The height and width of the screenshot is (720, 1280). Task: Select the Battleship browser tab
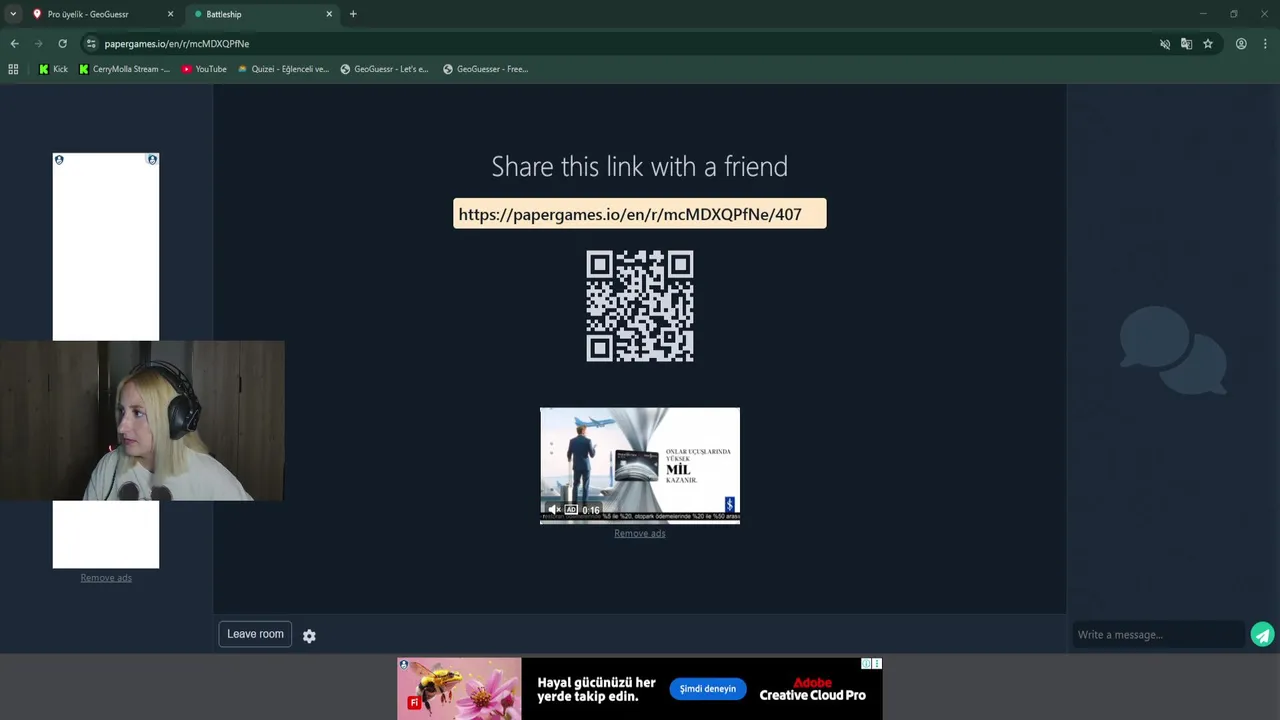point(260,14)
